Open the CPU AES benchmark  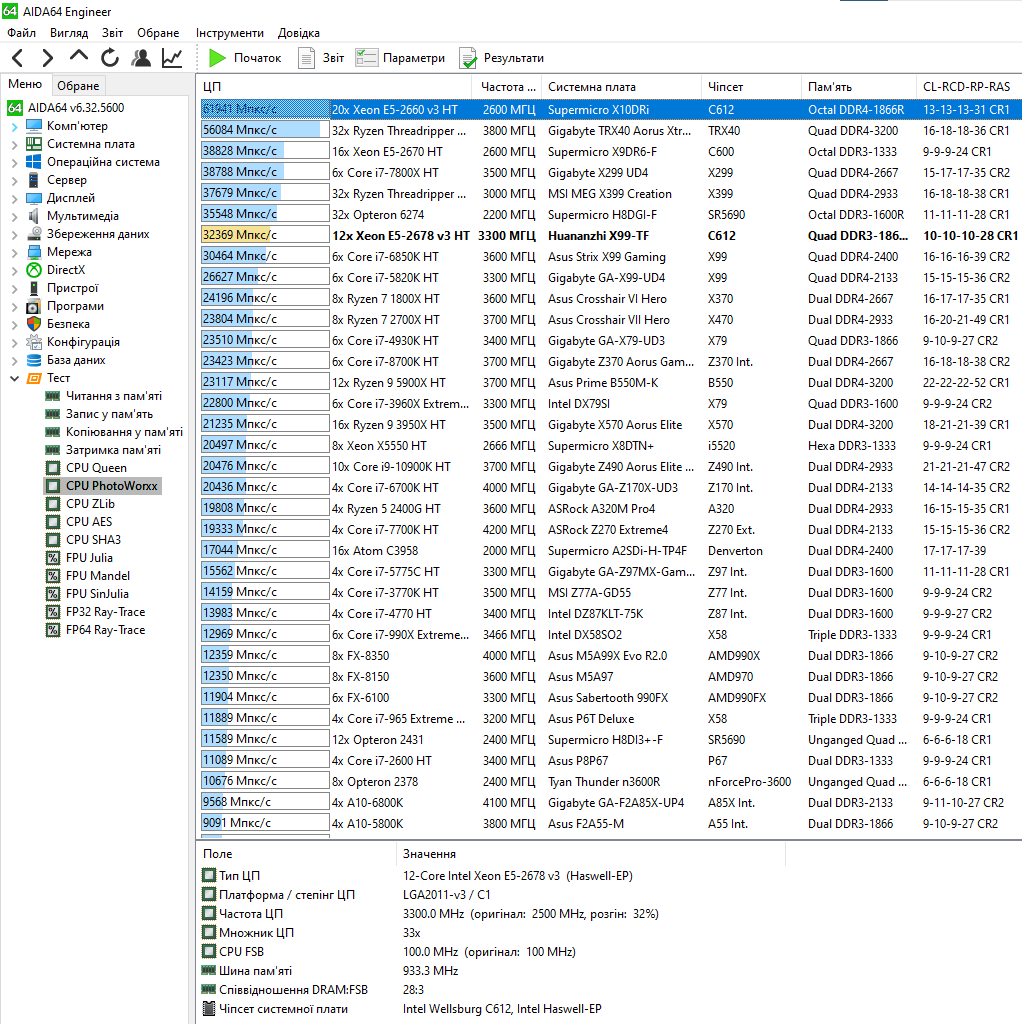(x=79, y=522)
